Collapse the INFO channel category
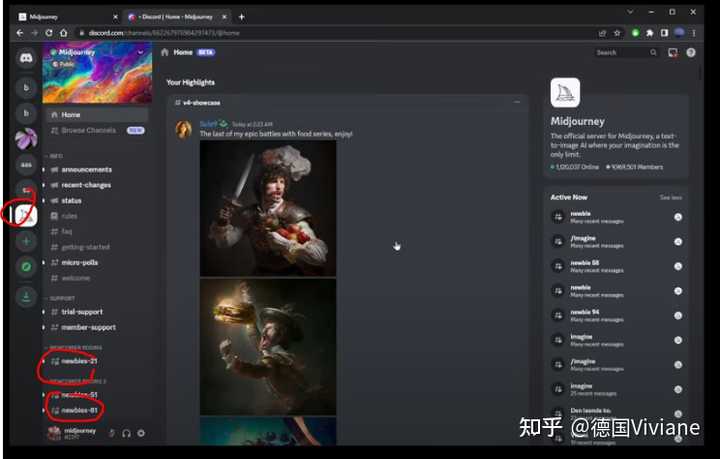The image size is (720, 459). [54, 156]
